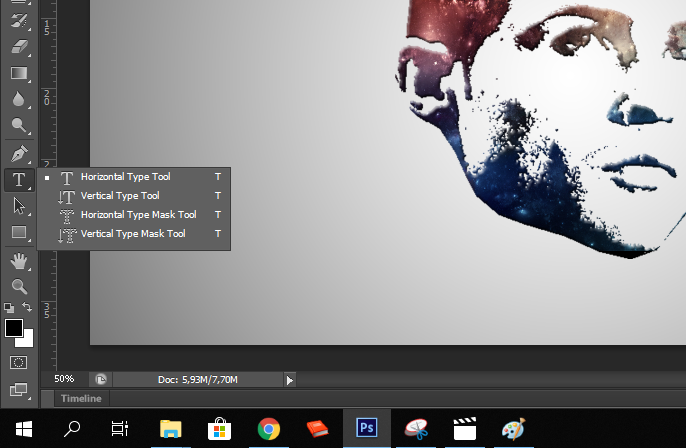Choose Horizontal Type Tool from flyout
The width and height of the screenshot is (686, 448).
tap(134, 177)
